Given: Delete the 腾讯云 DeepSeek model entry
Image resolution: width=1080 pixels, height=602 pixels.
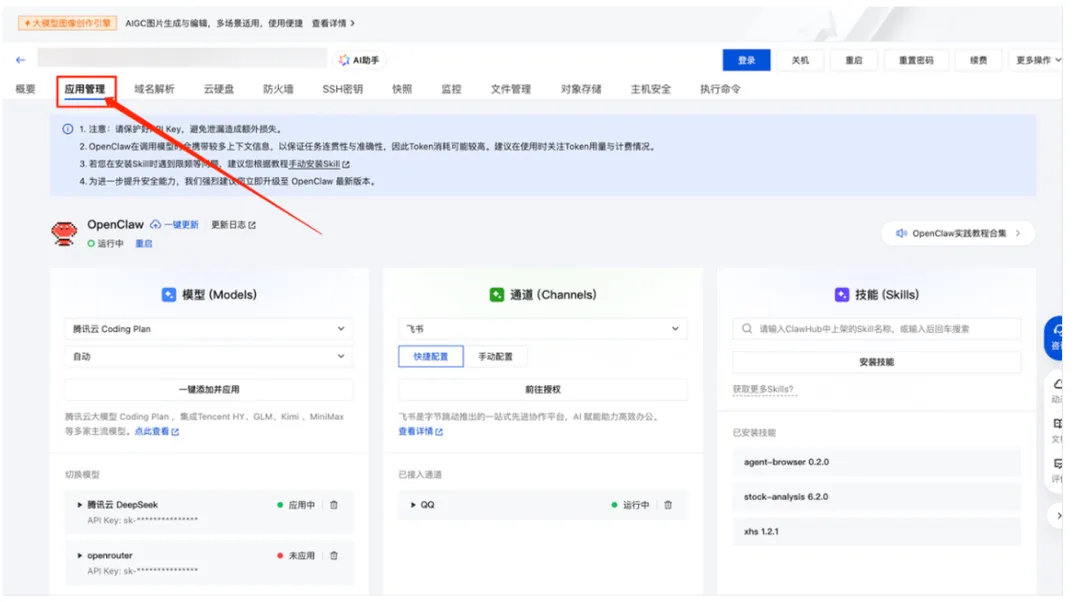Looking at the screenshot, I should (x=334, y=505).
